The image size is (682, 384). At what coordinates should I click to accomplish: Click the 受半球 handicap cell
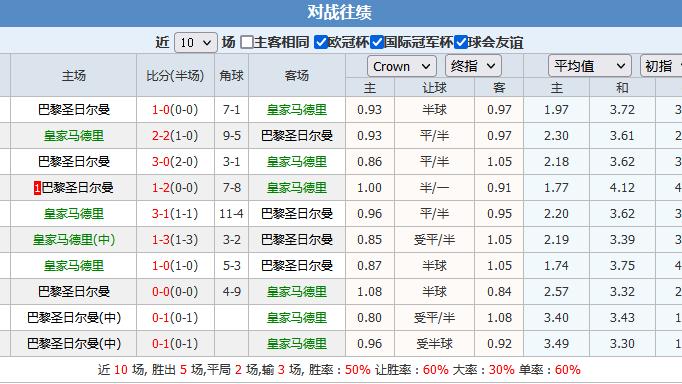click(434, 344)
